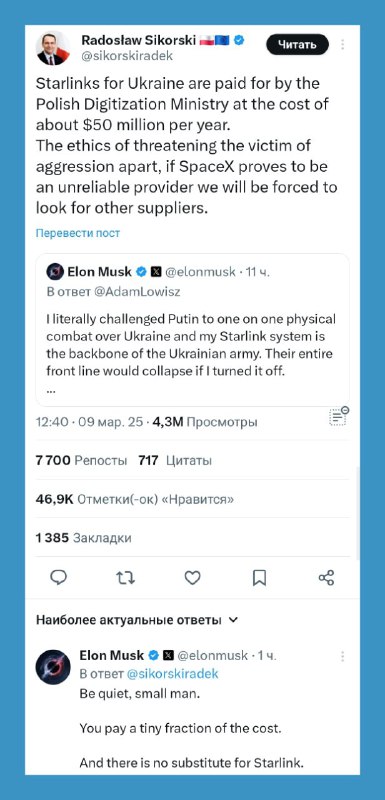Click Перевести пост translate link
Screen dimensions: 385x800
coord(78,233)
